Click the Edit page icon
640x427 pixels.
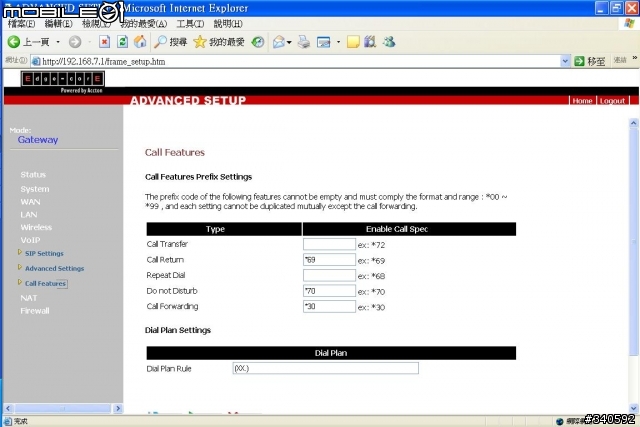(x=324, y=42)
